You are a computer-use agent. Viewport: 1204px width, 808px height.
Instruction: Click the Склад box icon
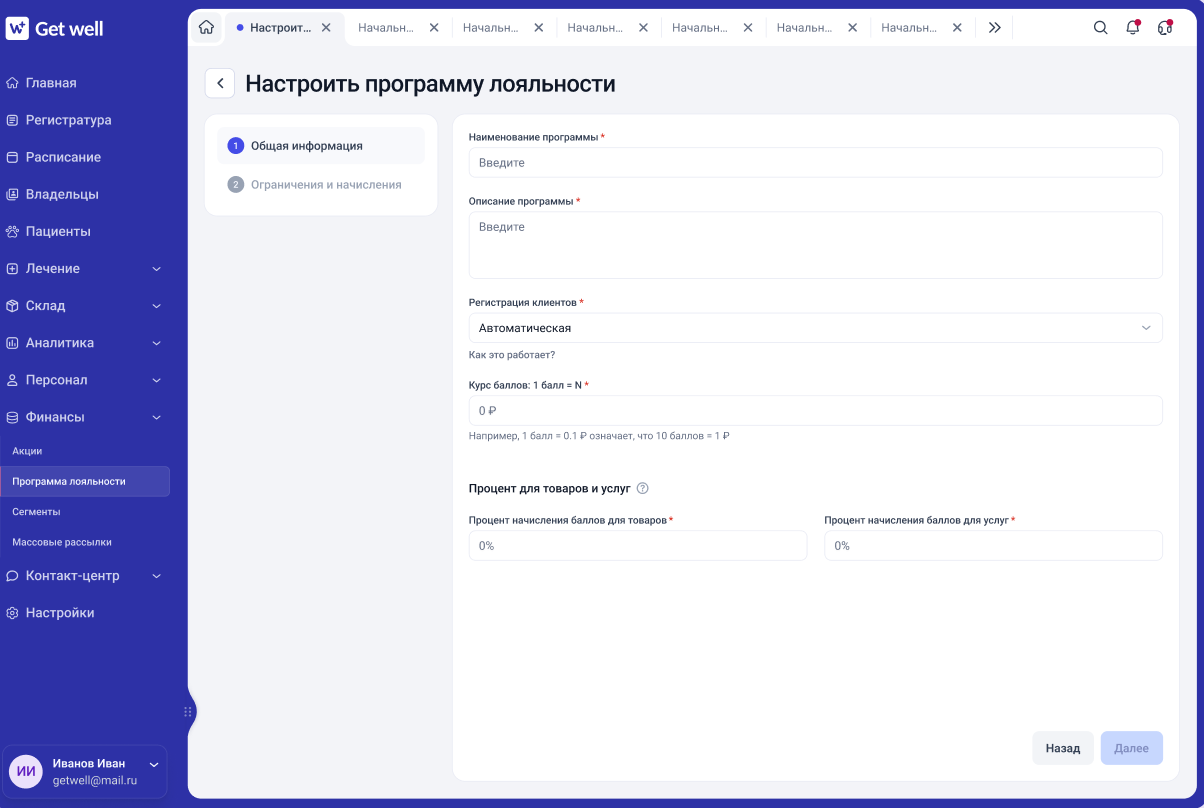[x=13, y=306]
